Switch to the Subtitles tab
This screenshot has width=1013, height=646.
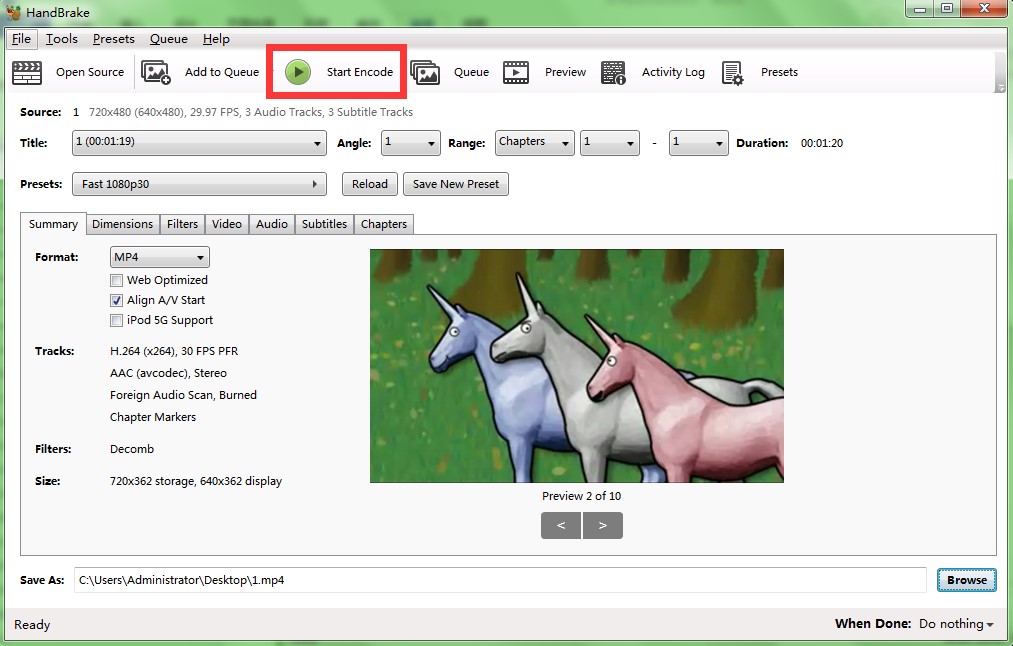click(324, 224)
